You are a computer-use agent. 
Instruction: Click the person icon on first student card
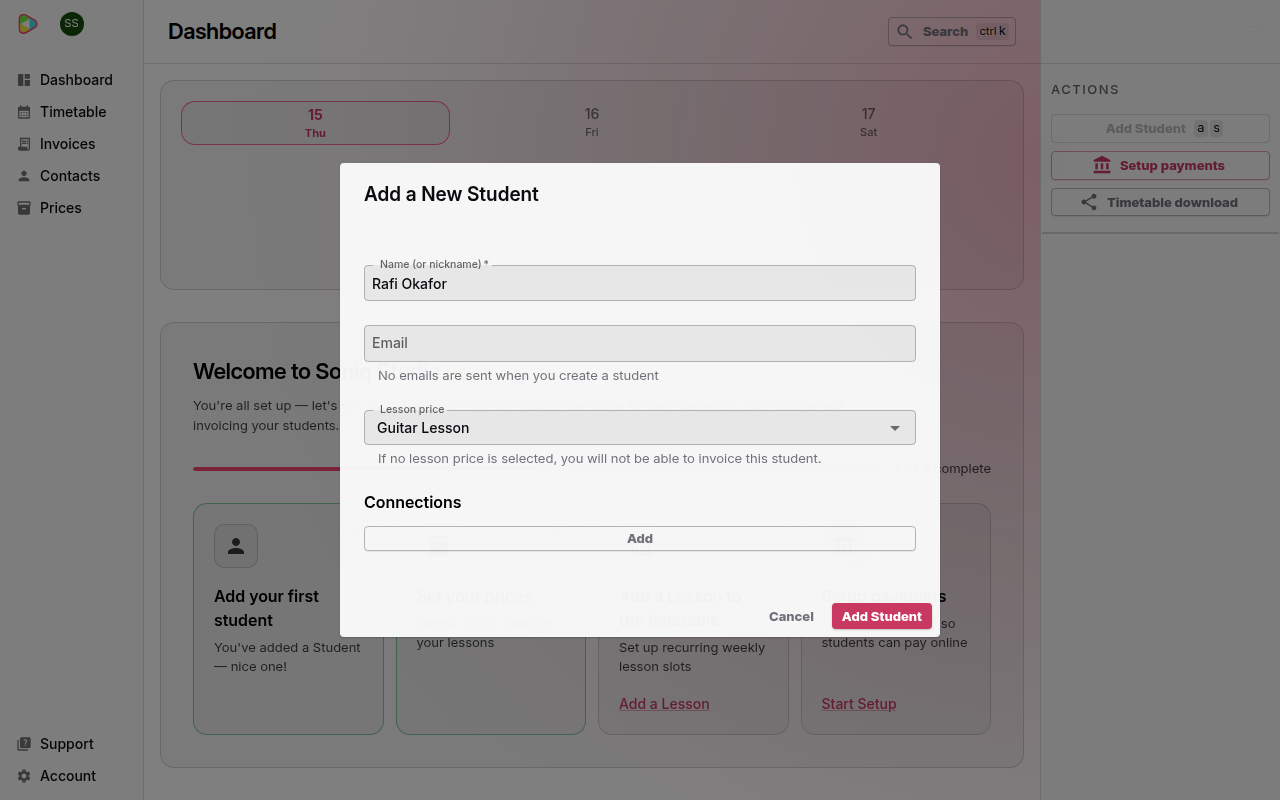pos(236,546)
